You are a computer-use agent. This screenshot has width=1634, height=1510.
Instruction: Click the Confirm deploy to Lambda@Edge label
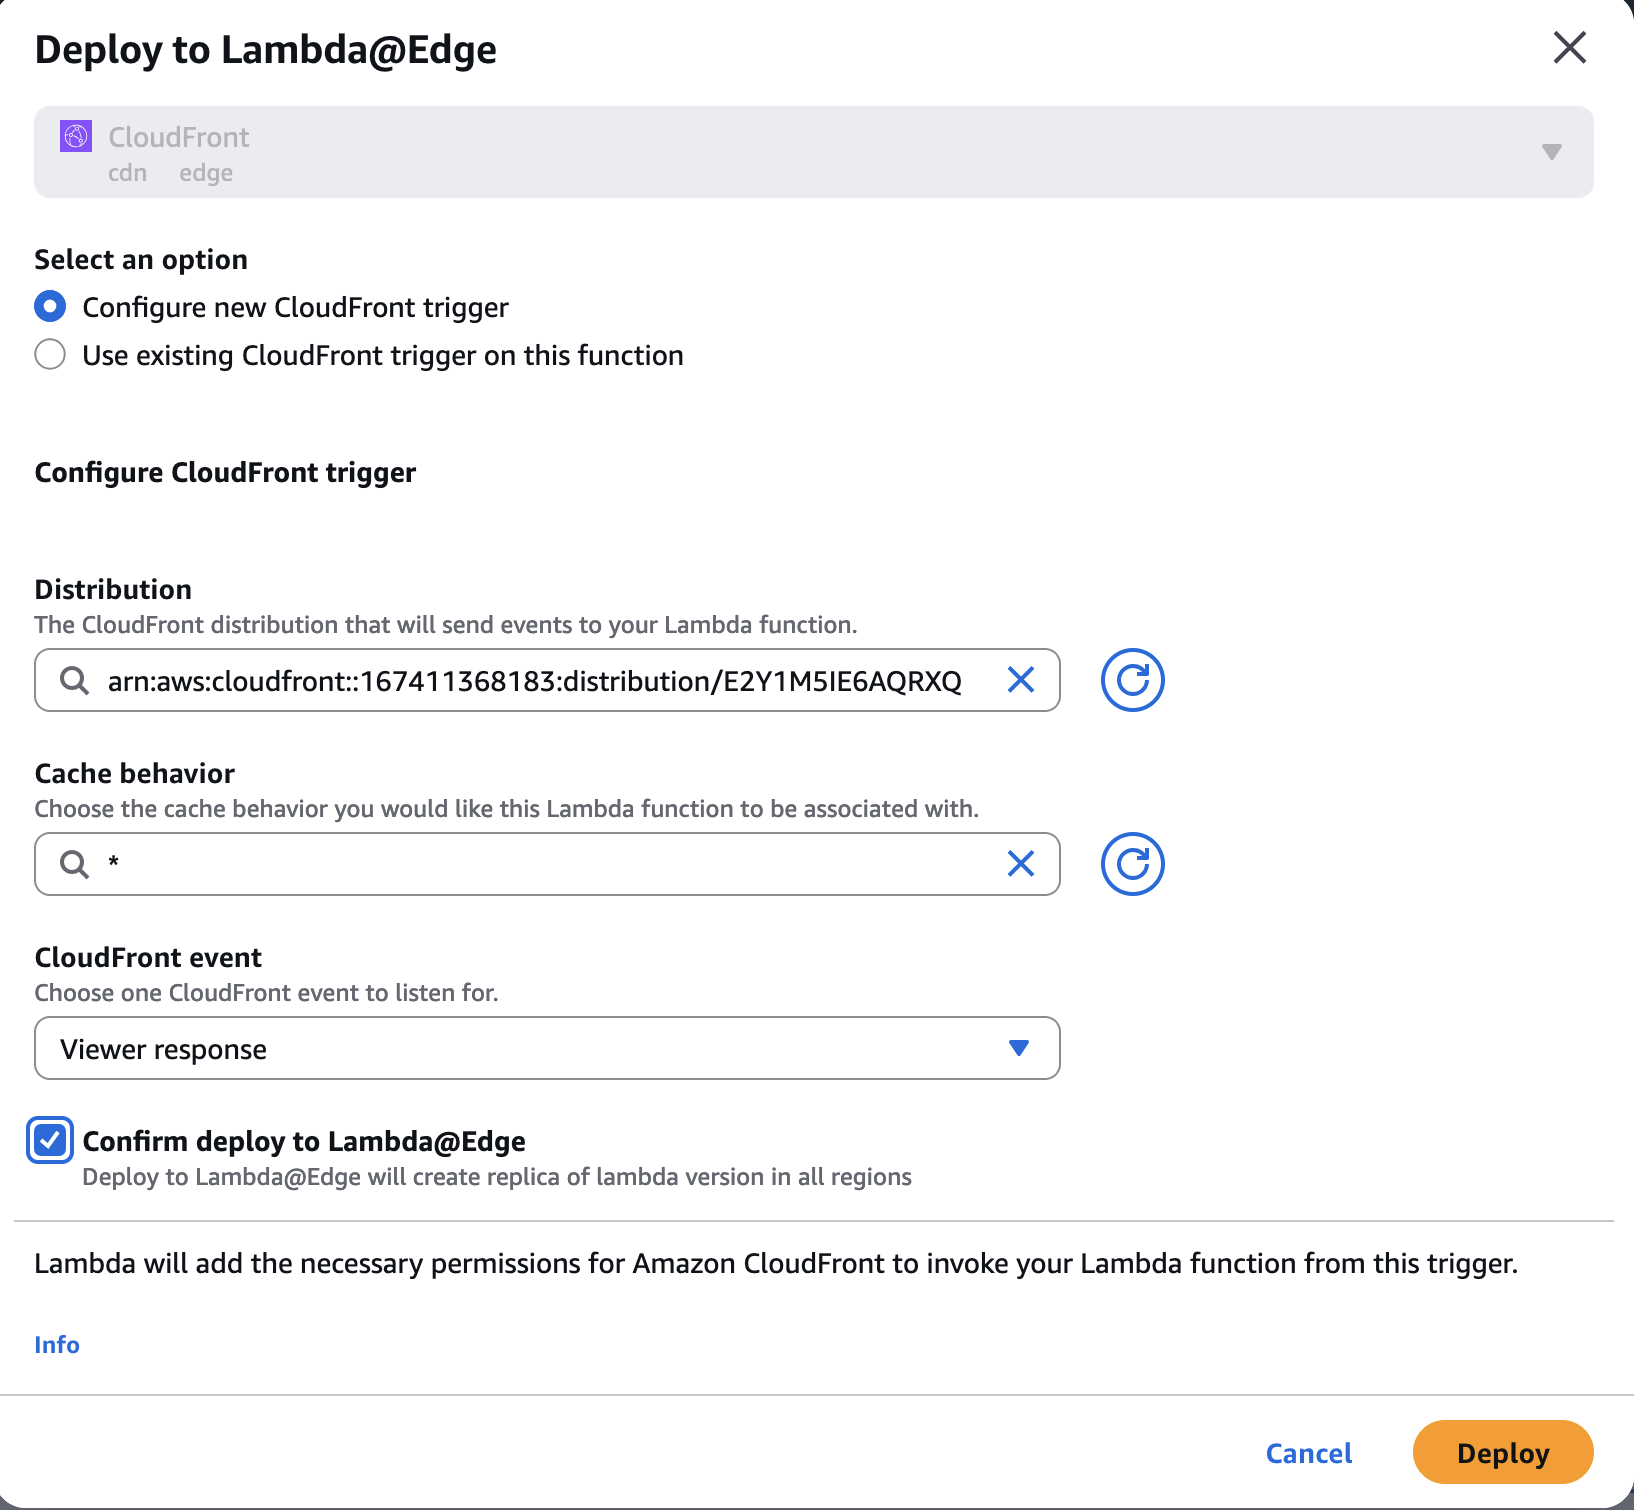point(304,1141)
